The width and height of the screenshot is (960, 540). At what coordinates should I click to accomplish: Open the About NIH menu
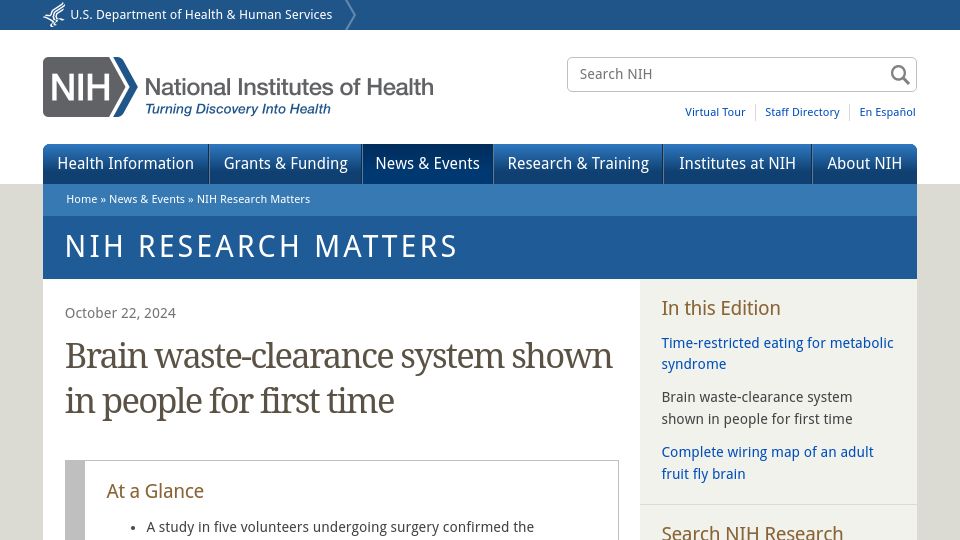click(x=864, y=164)
